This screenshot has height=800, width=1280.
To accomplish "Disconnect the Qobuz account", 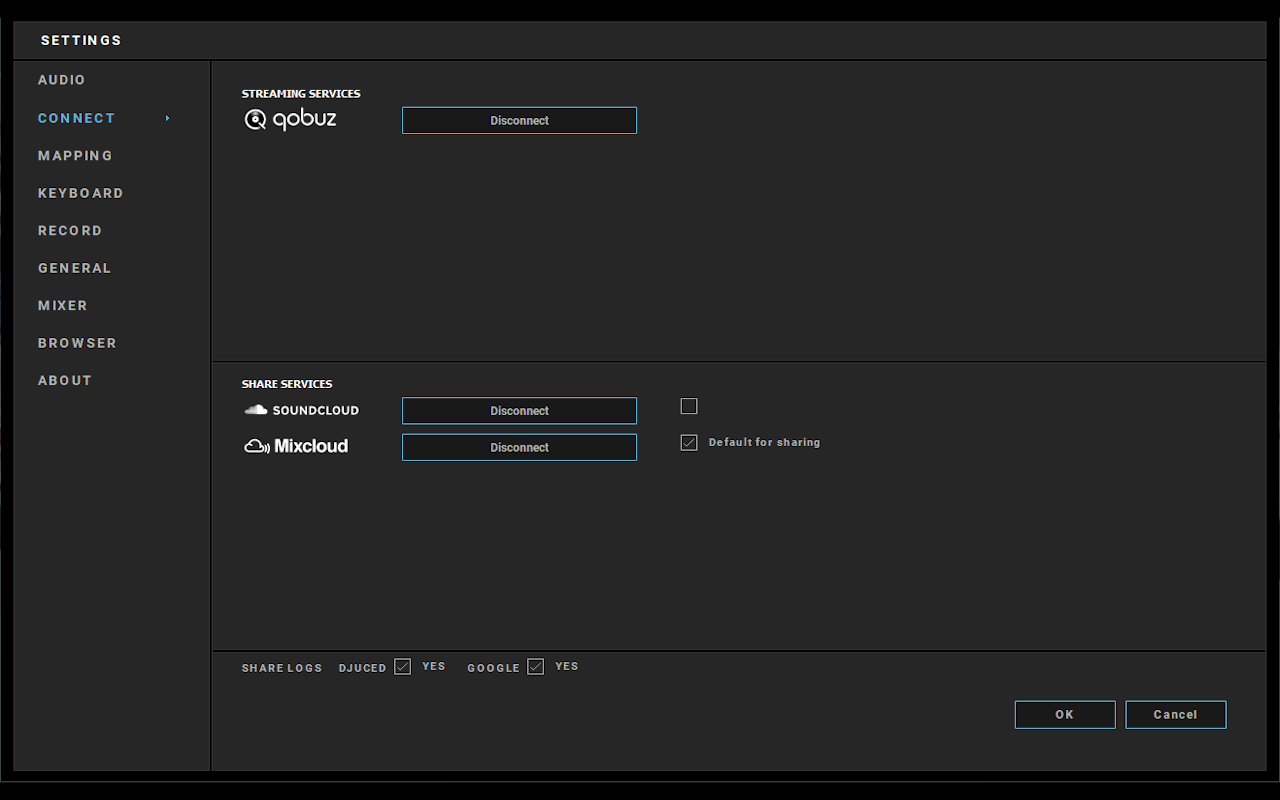I will coord(519,120).
